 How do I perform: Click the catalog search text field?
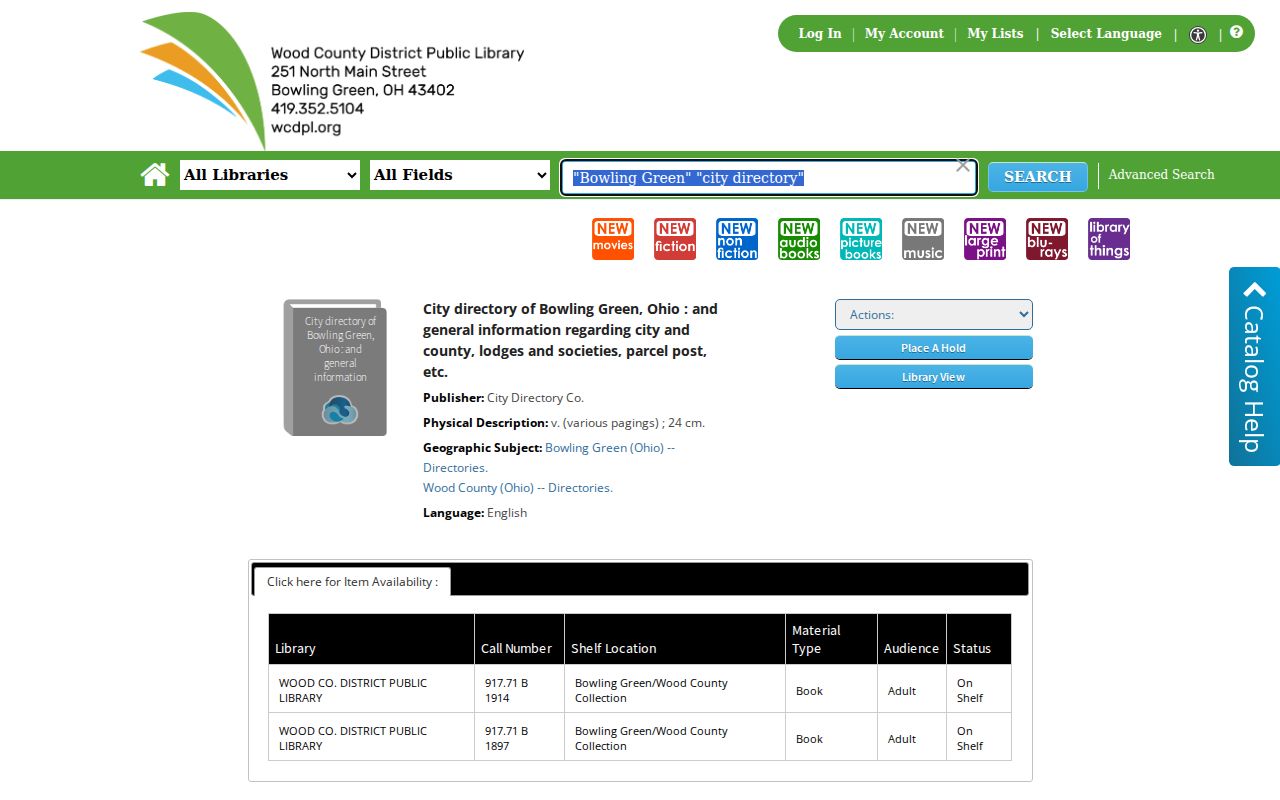click(768, 177)
